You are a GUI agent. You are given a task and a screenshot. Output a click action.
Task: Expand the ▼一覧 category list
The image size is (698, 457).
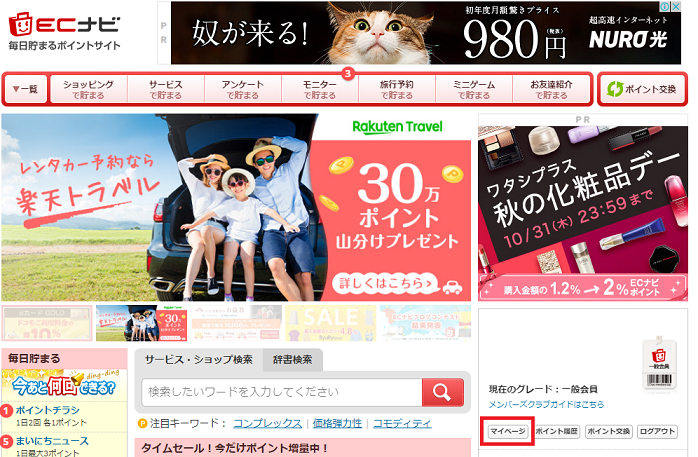tap(26, 89)
